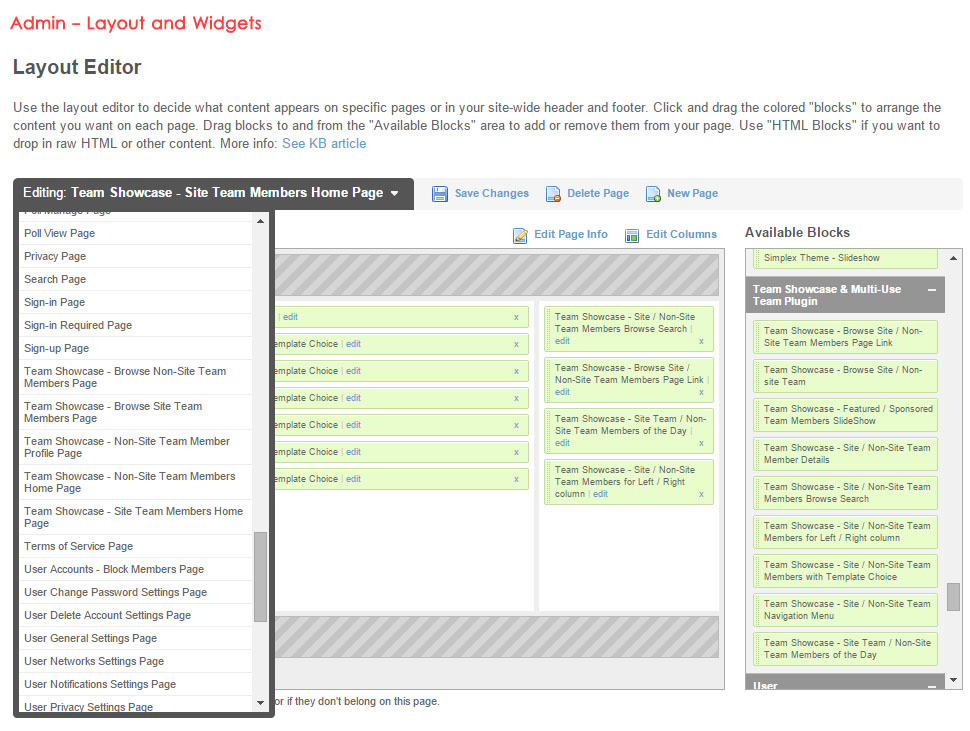Click the Save Changes disk icon
Image resolution: width=970 pixels, height=731 pixels.
[440, 194]
